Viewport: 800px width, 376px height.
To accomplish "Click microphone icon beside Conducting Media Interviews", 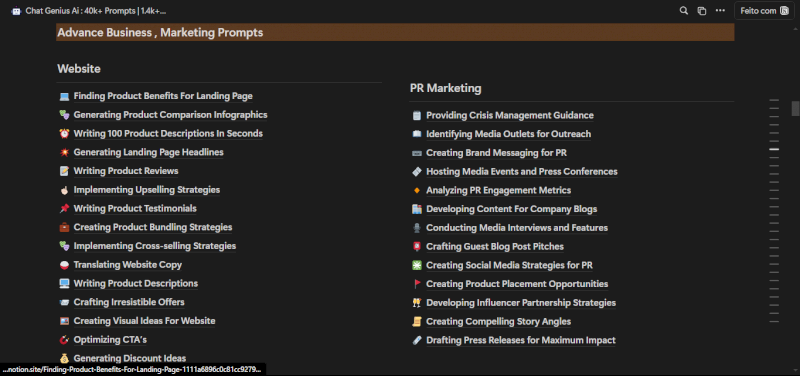I will pos(416,228).
